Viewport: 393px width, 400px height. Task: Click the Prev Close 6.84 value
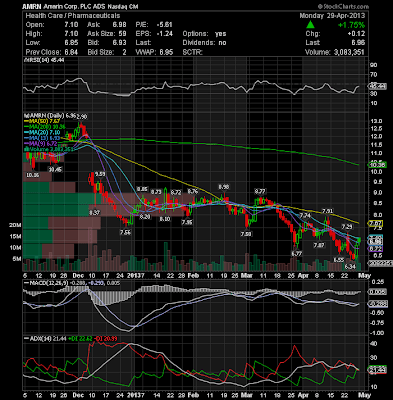pos(71,52)
